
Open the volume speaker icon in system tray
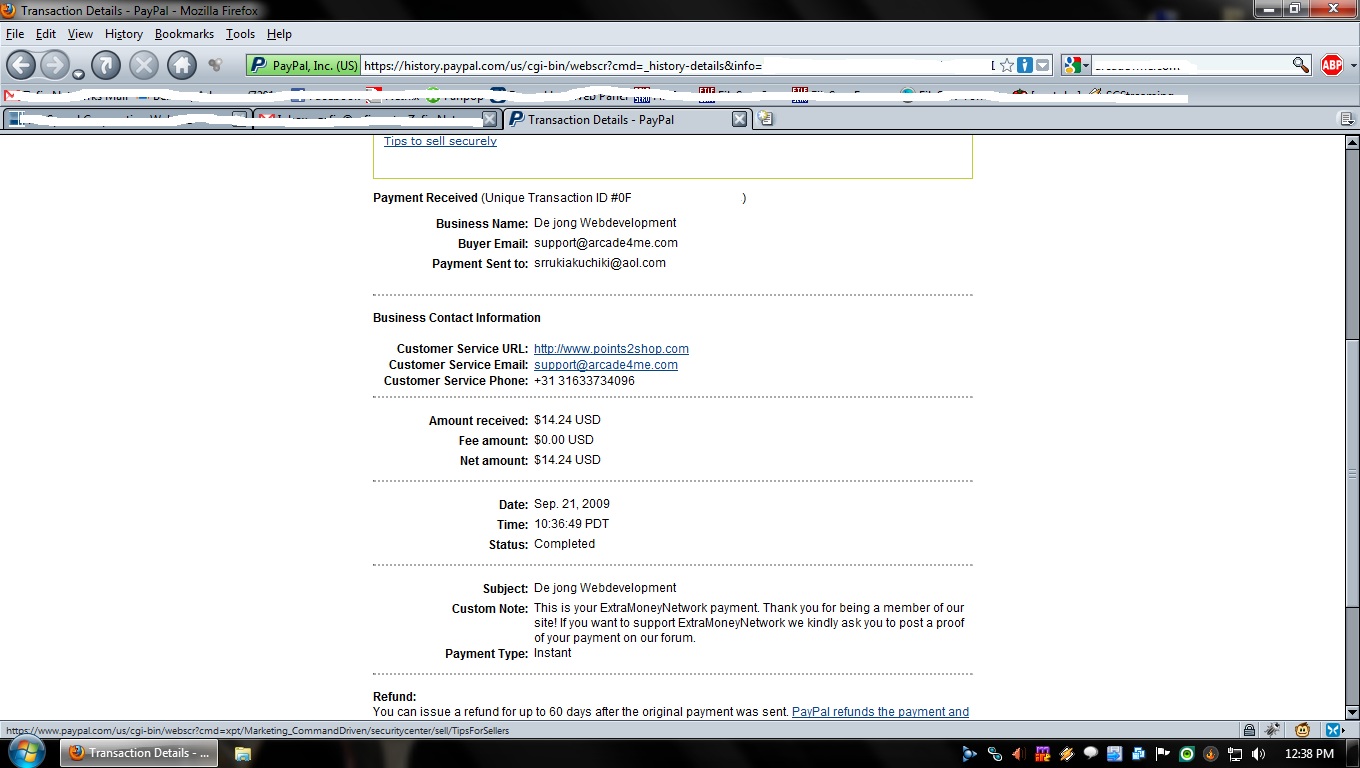(x=1258, y=753)
